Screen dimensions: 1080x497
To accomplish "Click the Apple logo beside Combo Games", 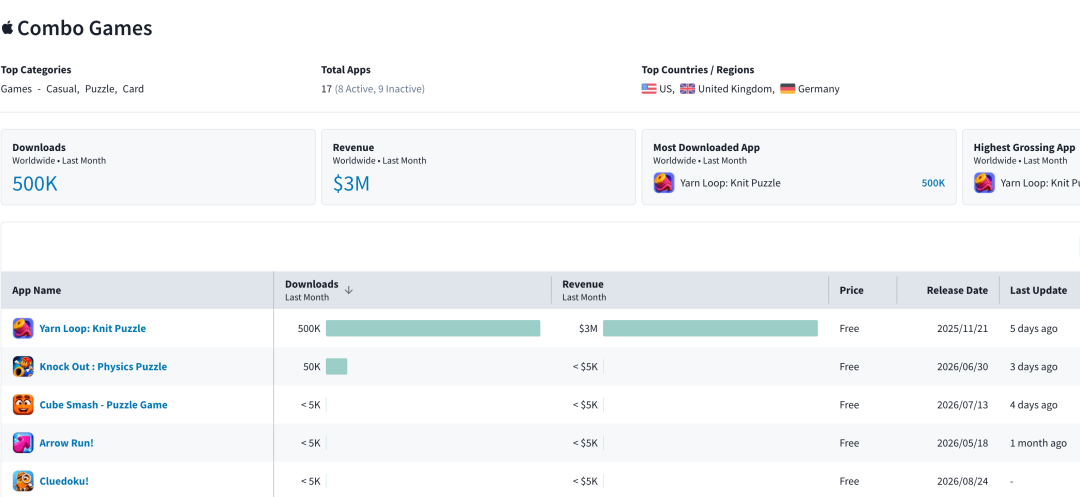I will [x=7, y=28].
